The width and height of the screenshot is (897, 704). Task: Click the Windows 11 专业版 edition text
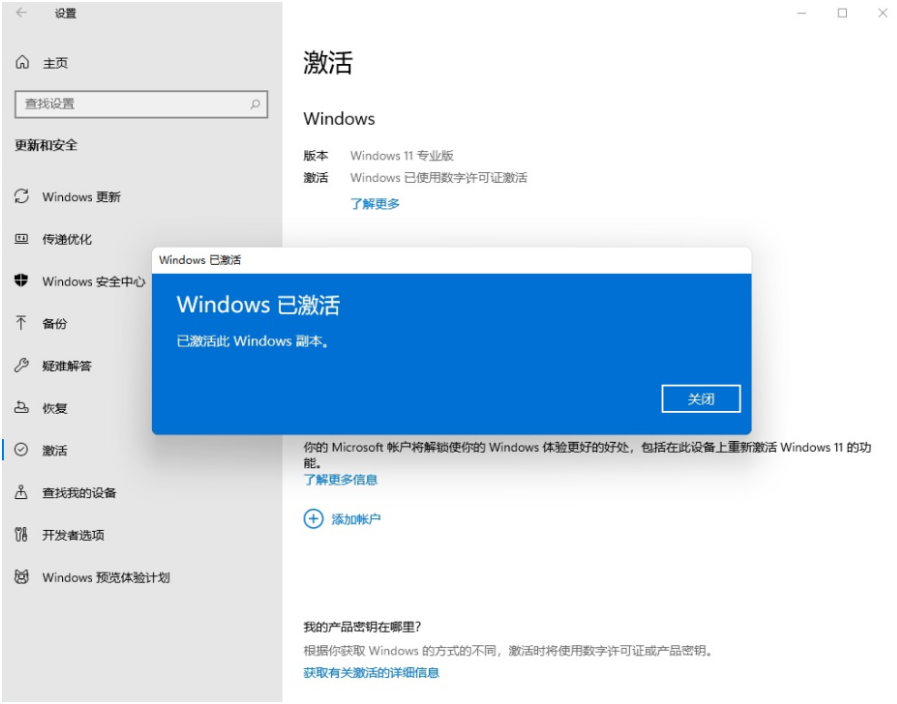(x=402, y=156)
